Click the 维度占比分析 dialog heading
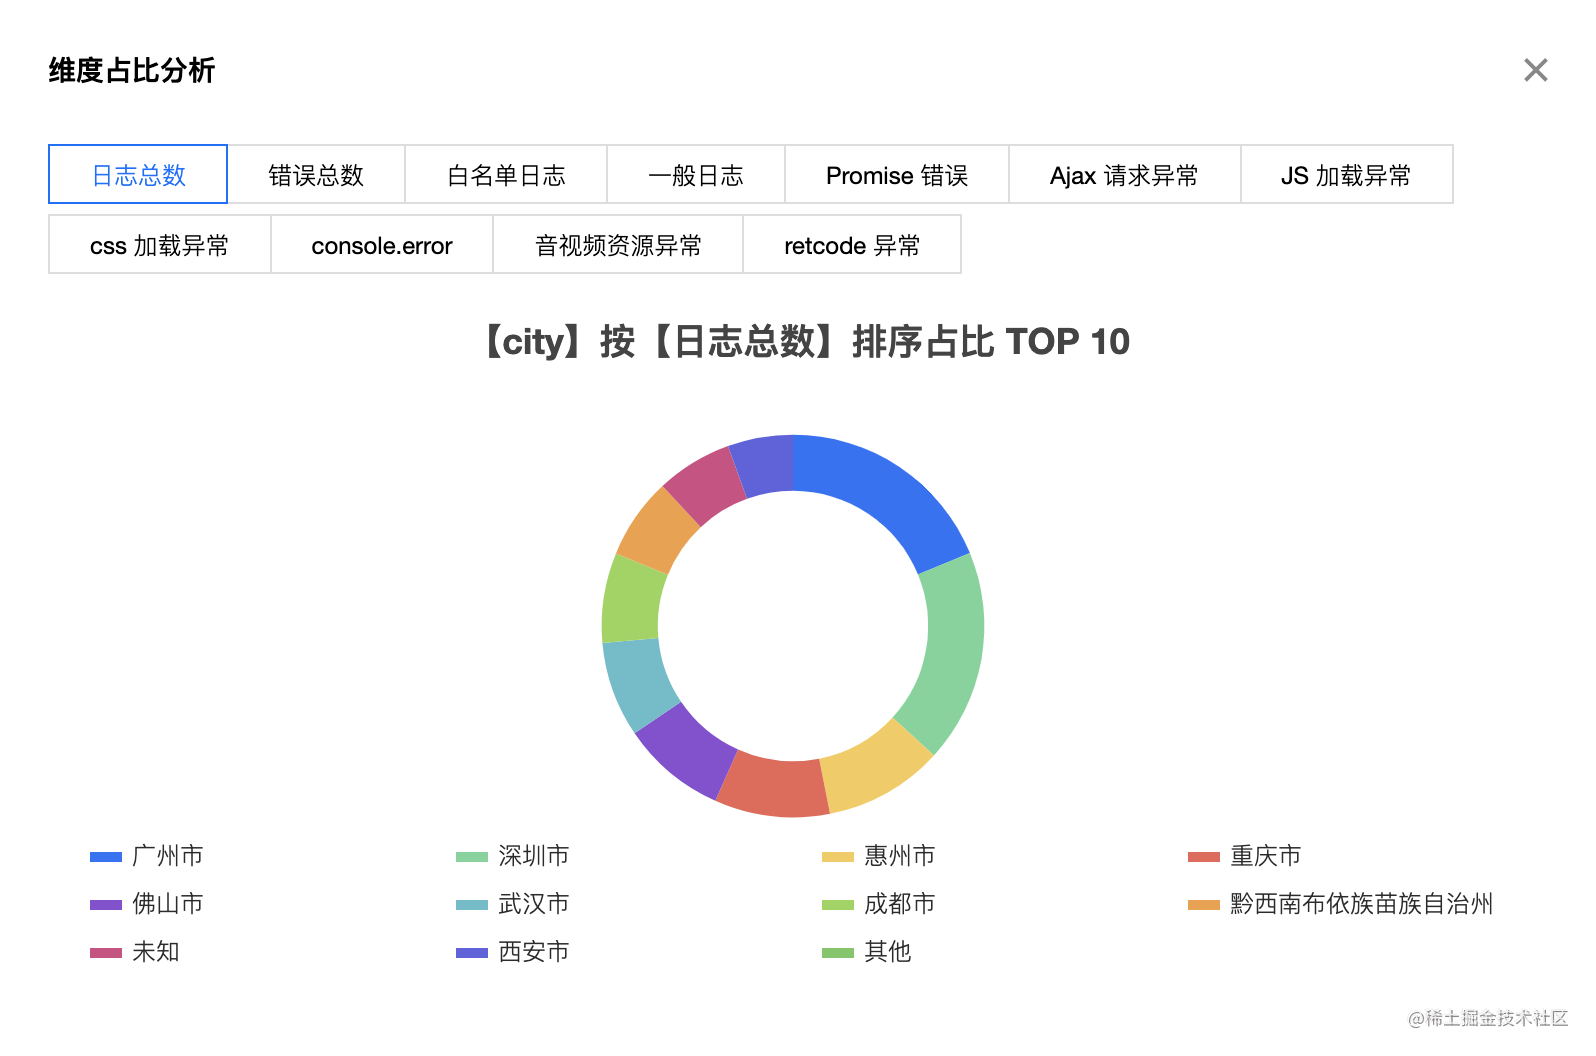 (x=132, y=70)
